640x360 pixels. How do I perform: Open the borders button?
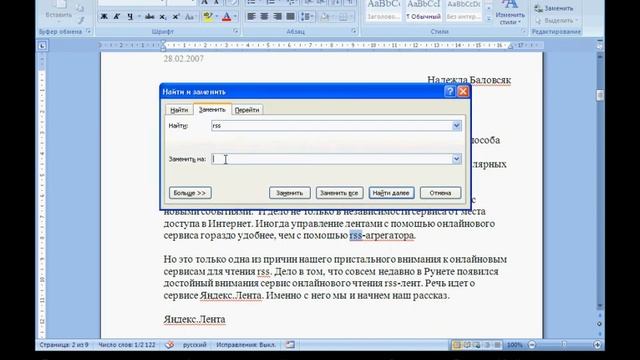tap(343, 17)
